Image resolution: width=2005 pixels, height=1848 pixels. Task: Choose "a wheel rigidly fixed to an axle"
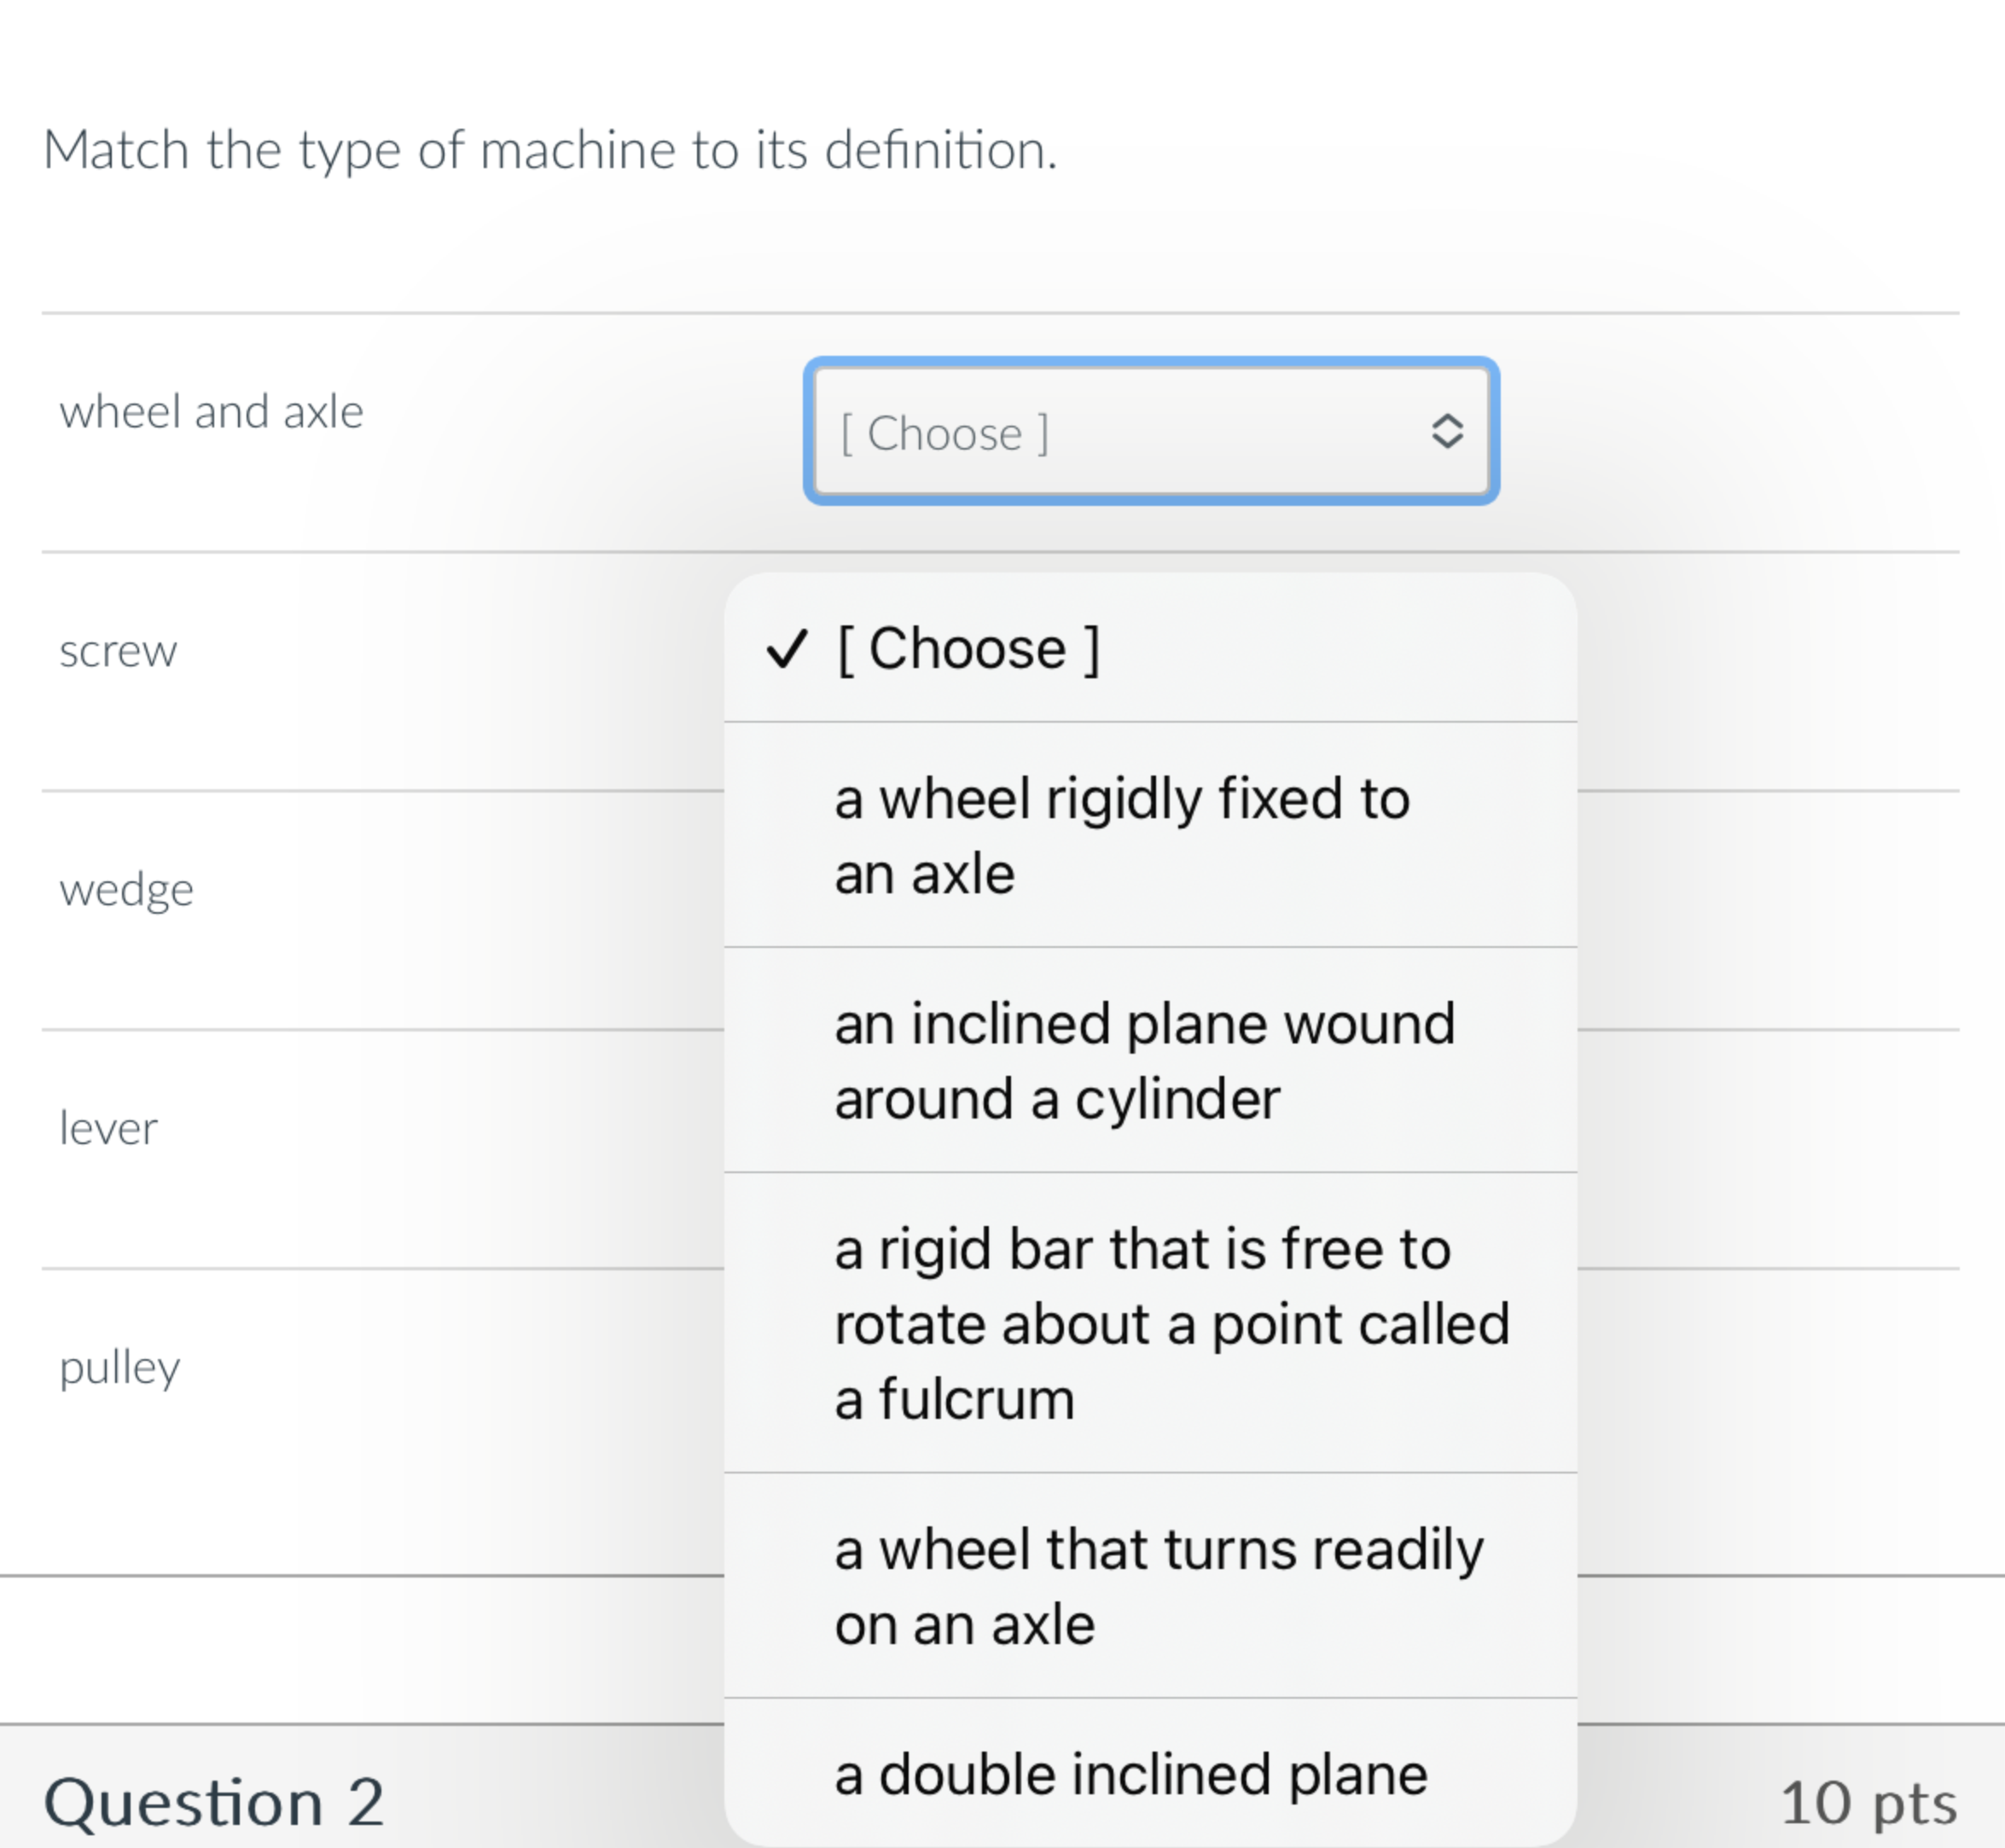1122,836
